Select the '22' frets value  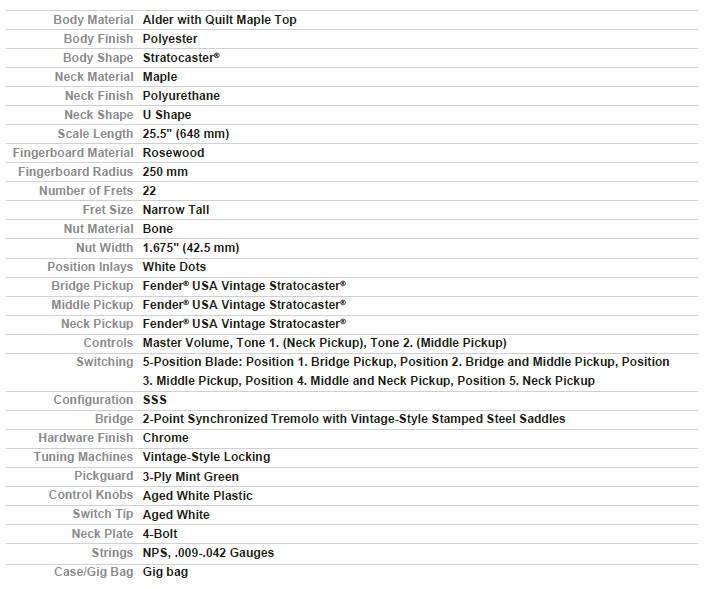pos(149,191)
